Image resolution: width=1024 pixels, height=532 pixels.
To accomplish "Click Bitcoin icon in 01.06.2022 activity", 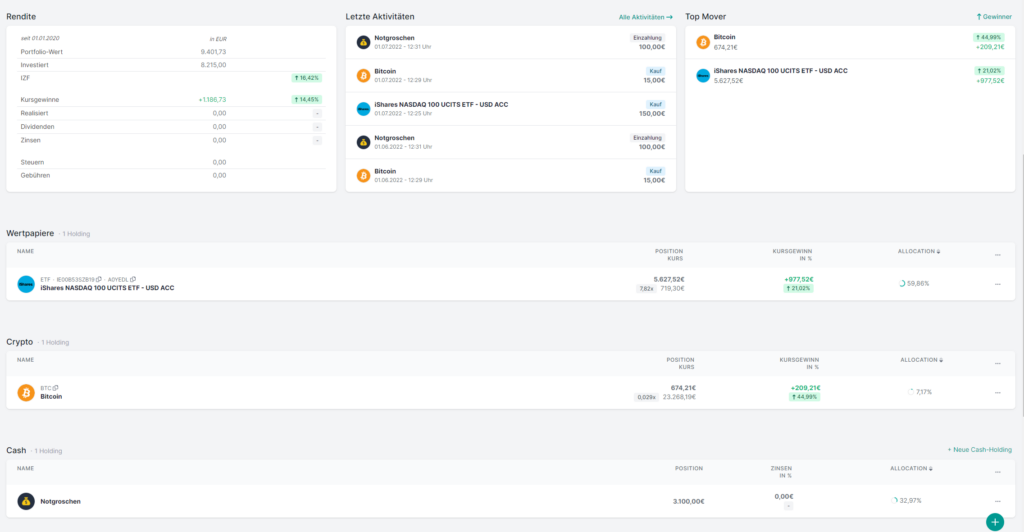I will 363,176.
